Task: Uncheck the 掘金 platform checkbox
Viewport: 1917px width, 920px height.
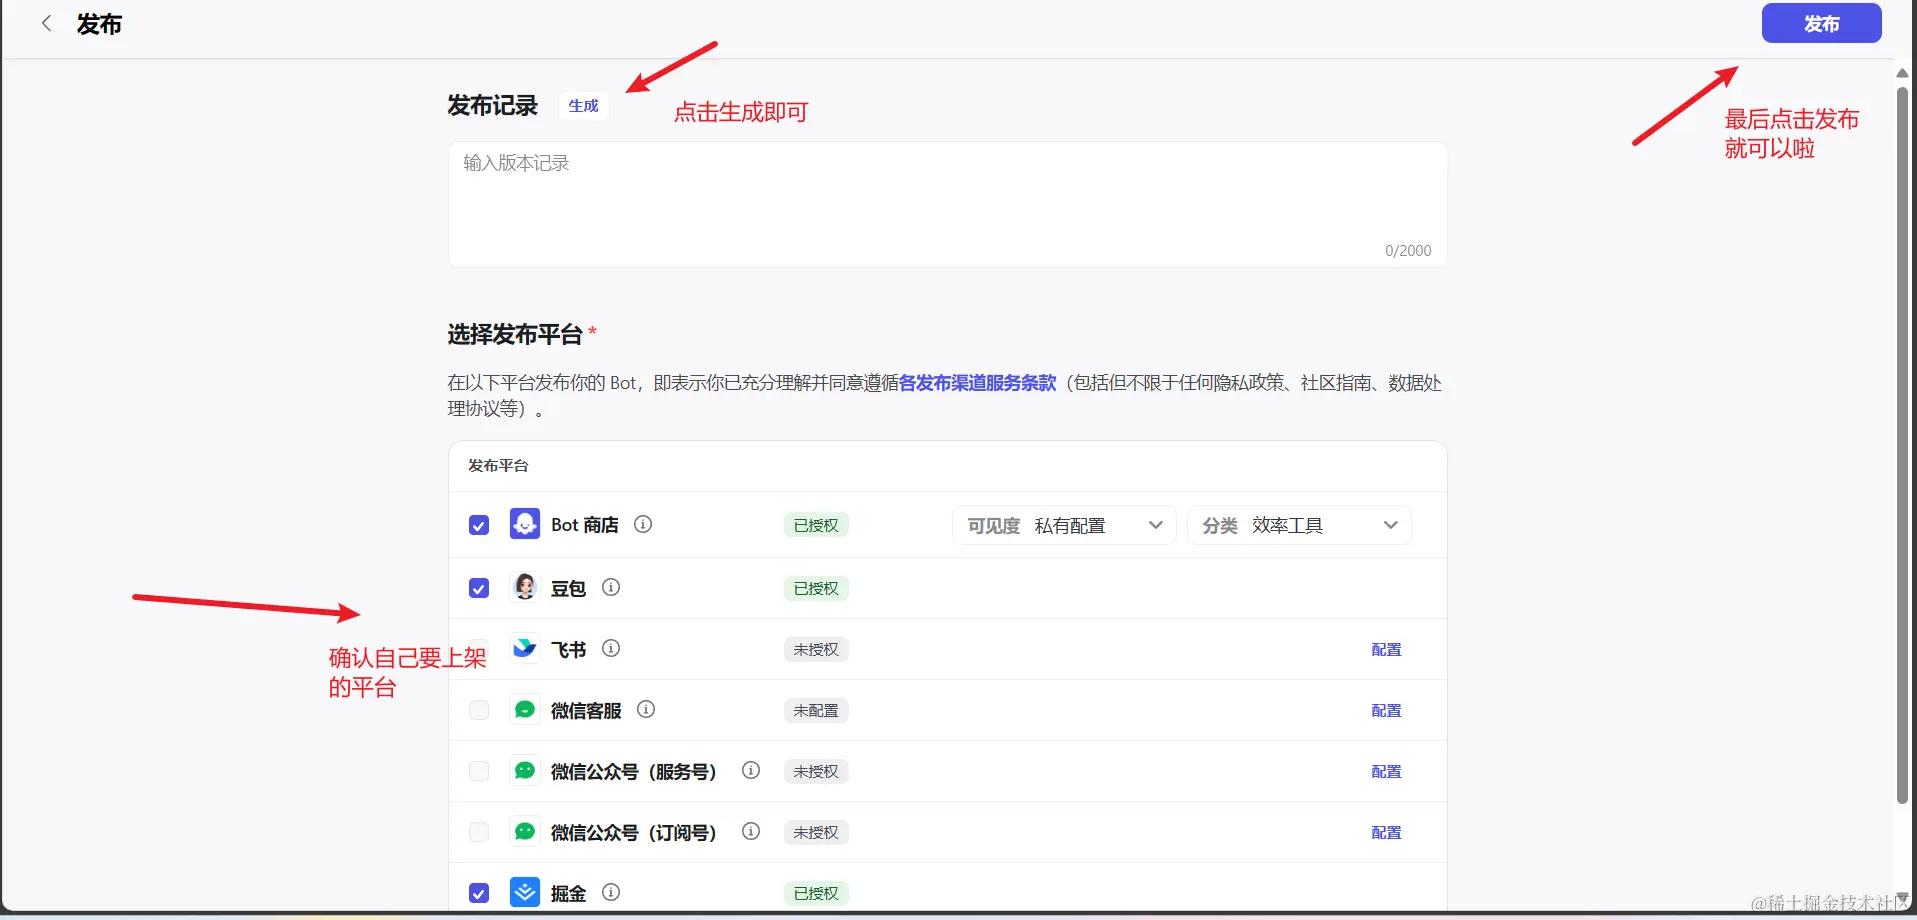Action: pyautogui.click(x=479, y=893)
